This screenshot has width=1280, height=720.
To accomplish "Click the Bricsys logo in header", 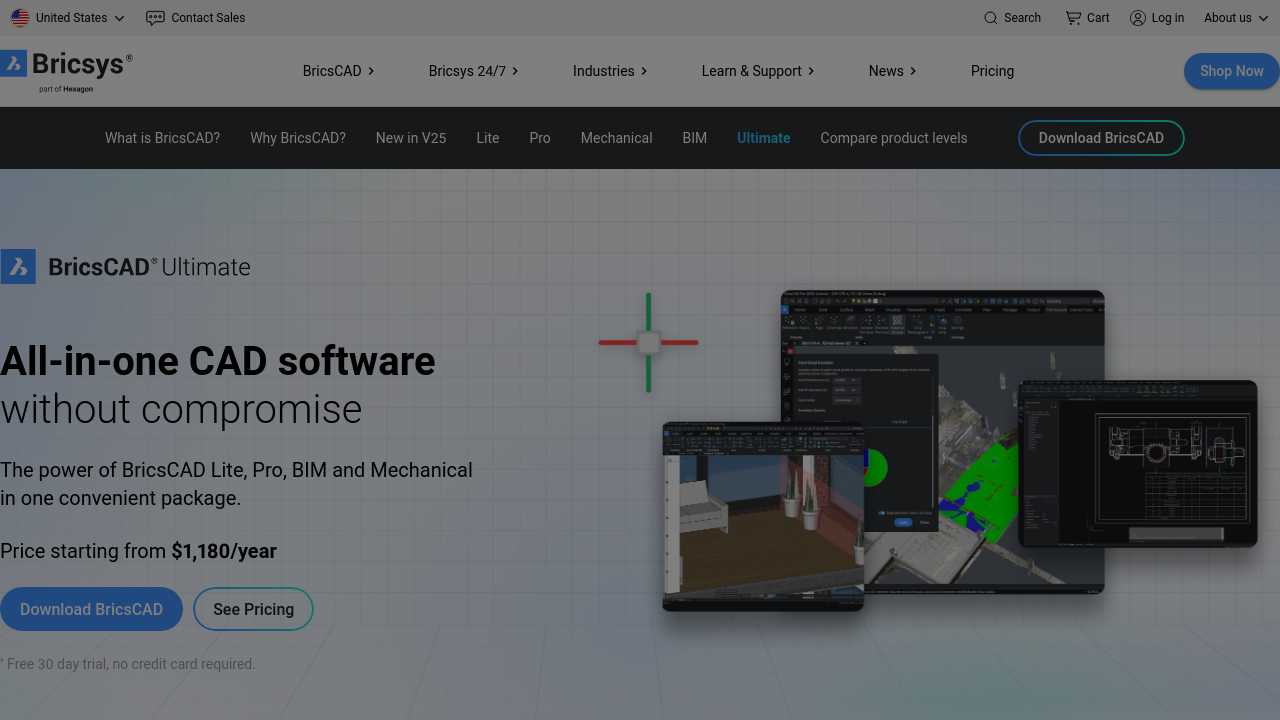I will [x=67, y=71].
